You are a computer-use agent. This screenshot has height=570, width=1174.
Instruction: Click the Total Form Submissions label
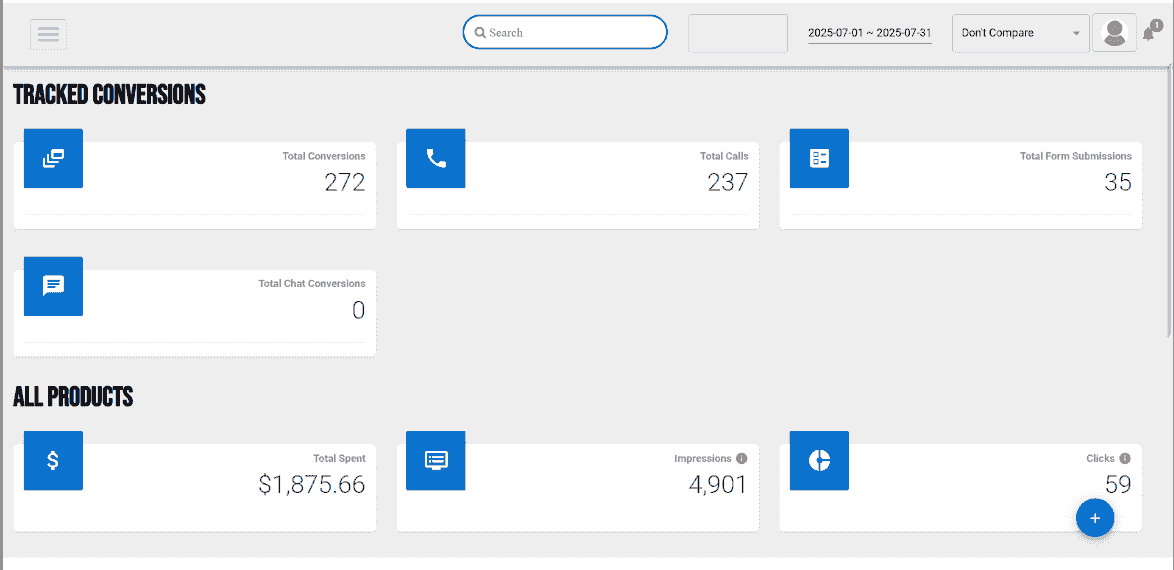(1076, 157)
